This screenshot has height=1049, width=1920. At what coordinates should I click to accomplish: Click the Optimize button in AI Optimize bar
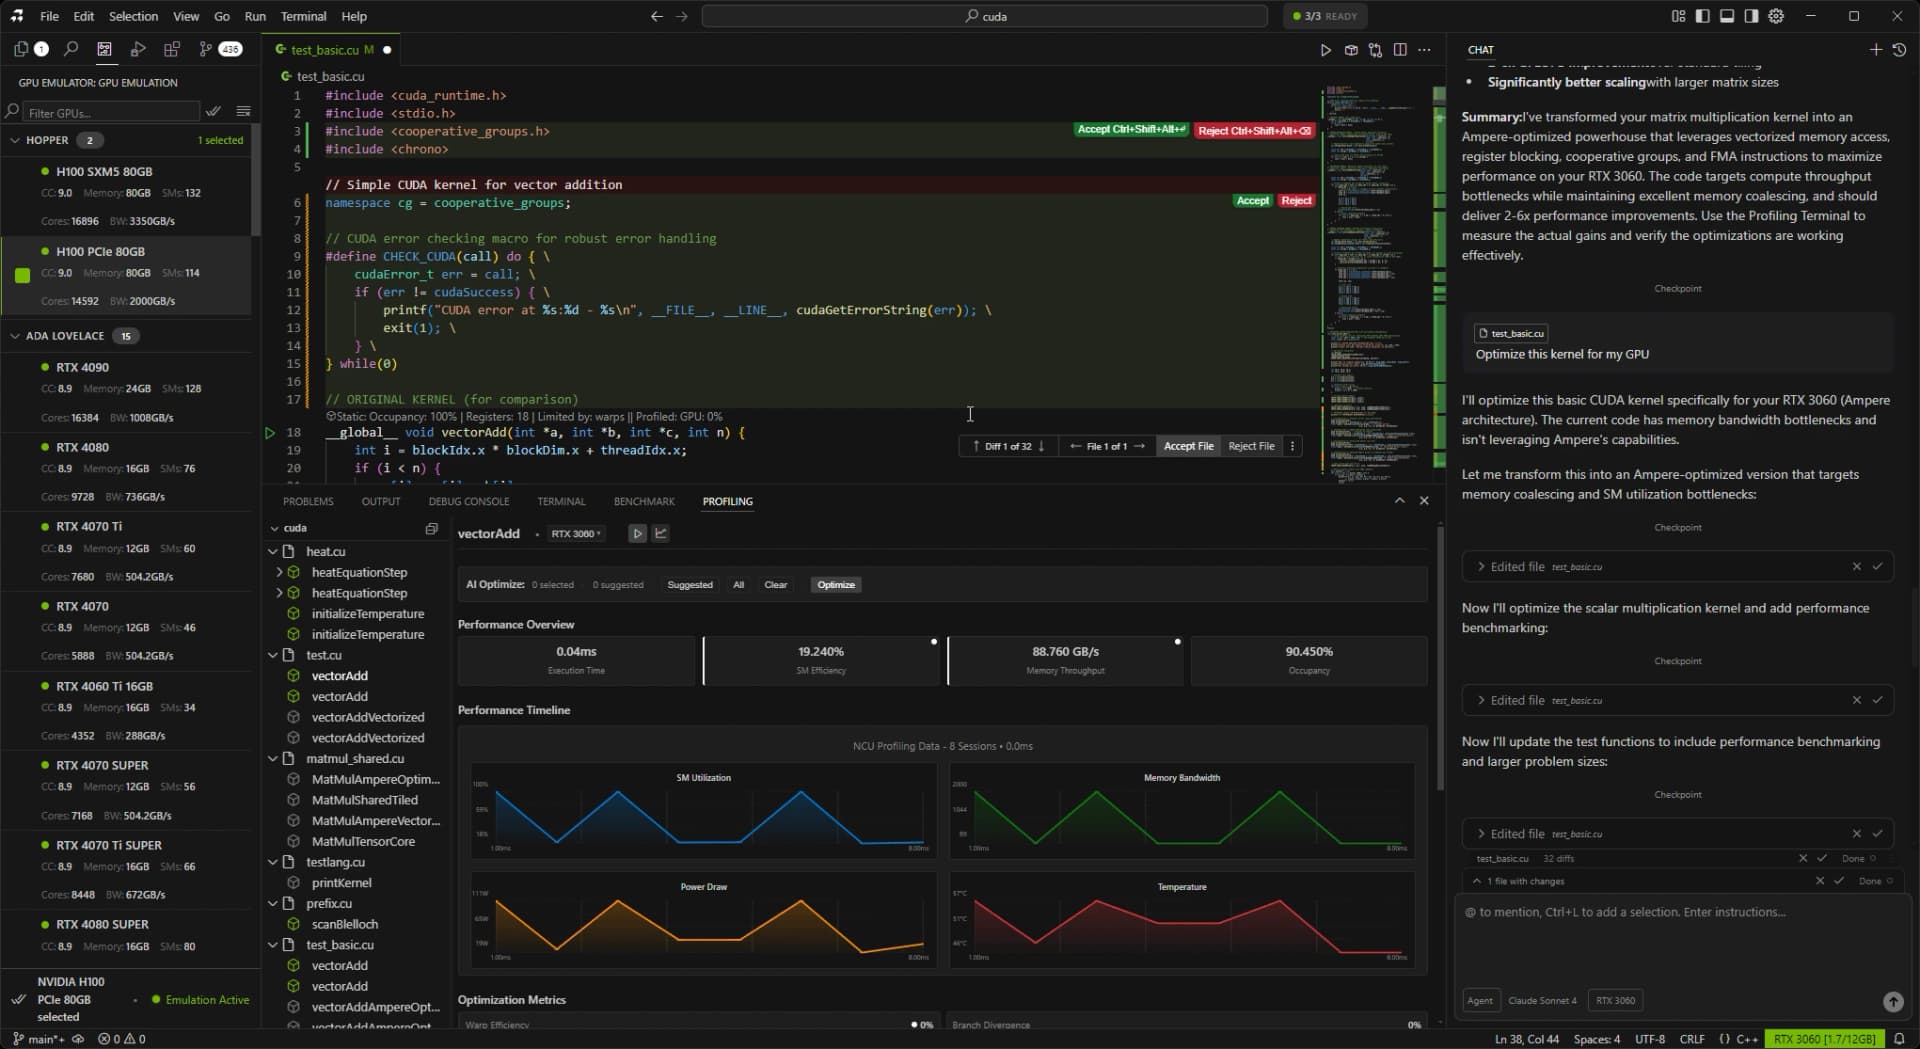click(836, 584)
